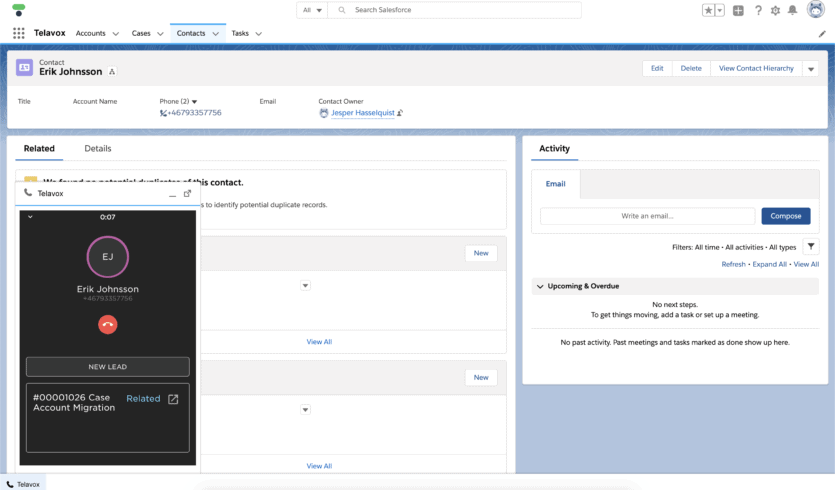
Task: Click New in the second related list
Action: [481, 378]
